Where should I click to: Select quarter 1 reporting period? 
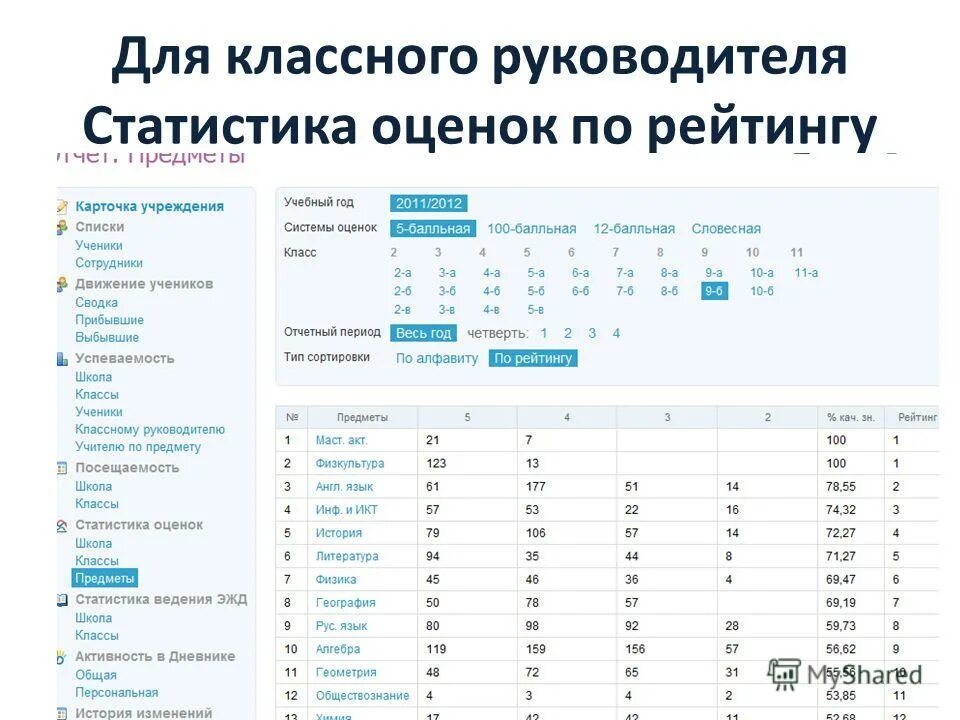click(x=544, y=334)
